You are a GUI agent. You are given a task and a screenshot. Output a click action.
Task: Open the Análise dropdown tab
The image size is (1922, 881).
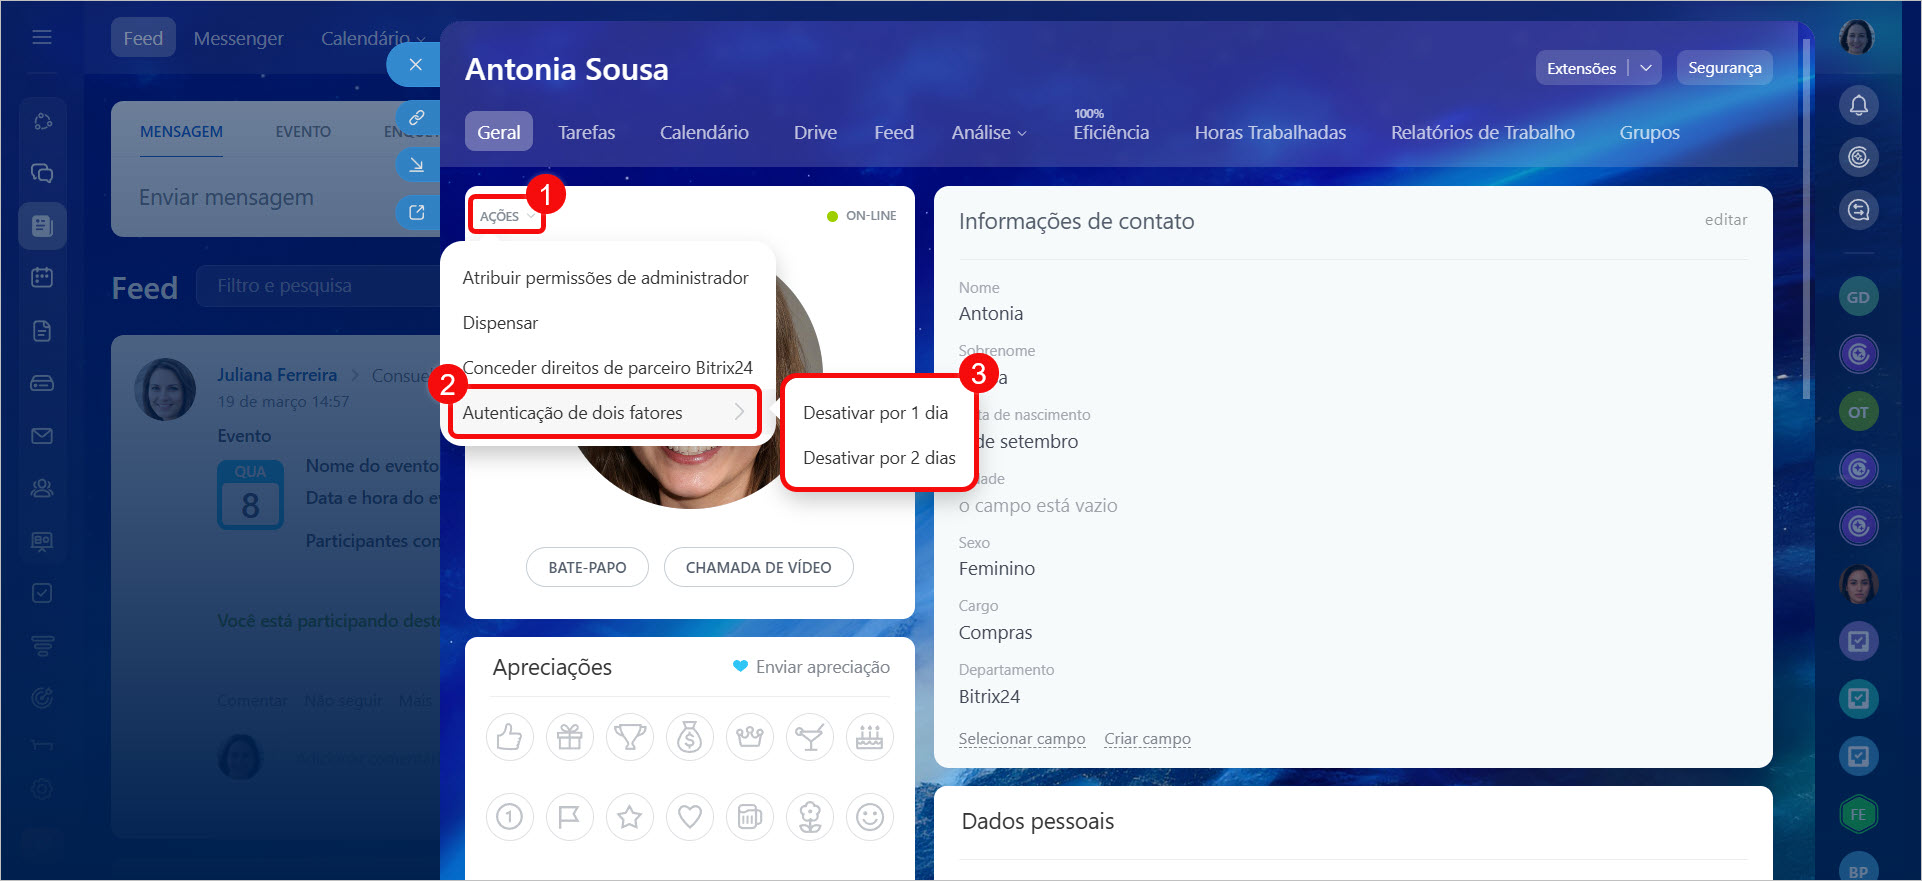(x=988, y=132)
